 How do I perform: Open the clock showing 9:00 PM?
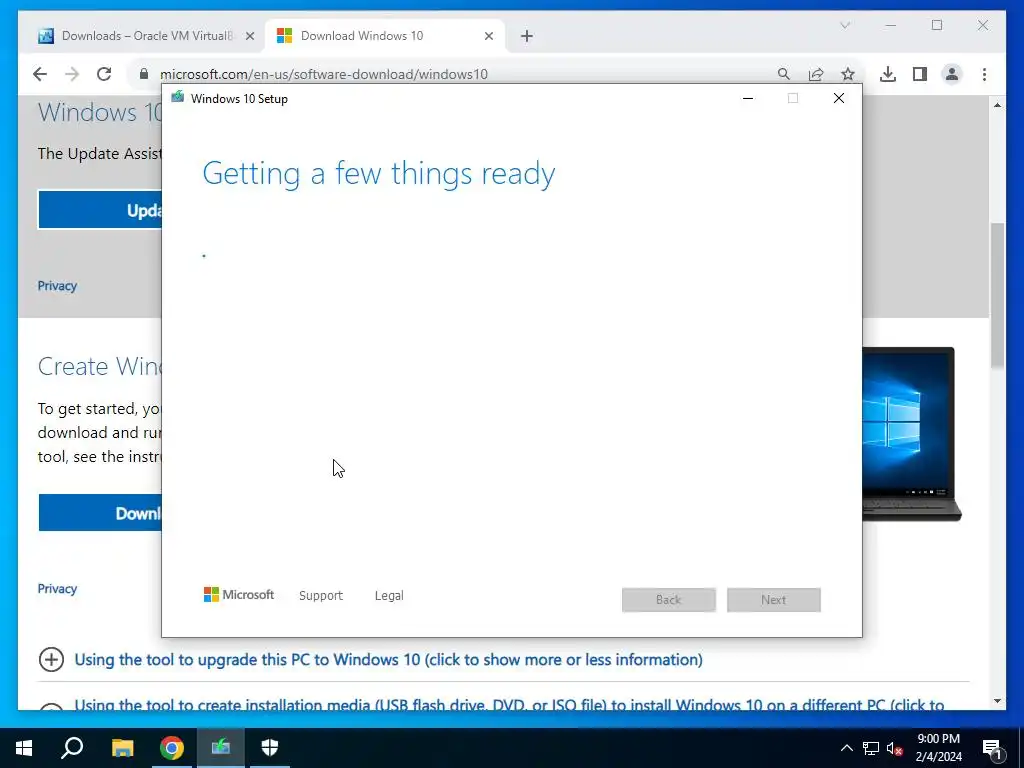pos(938,748)
